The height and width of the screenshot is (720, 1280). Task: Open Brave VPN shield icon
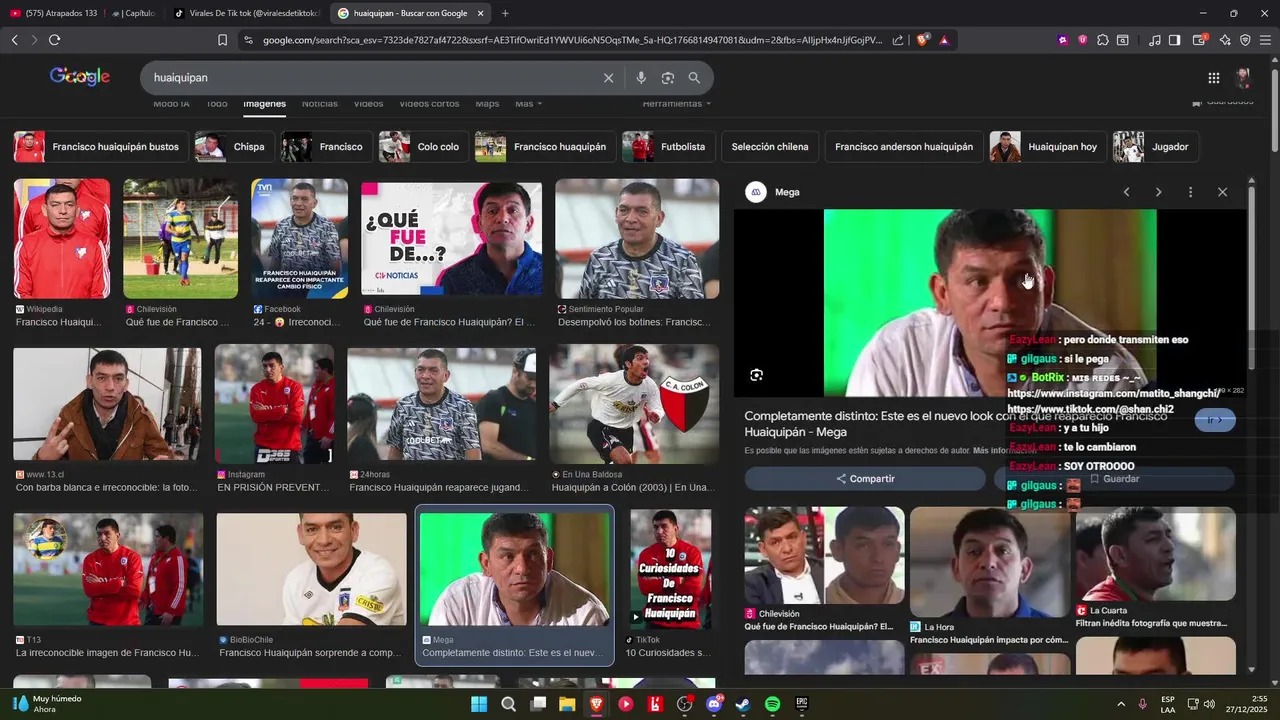tap(1245, 40)
